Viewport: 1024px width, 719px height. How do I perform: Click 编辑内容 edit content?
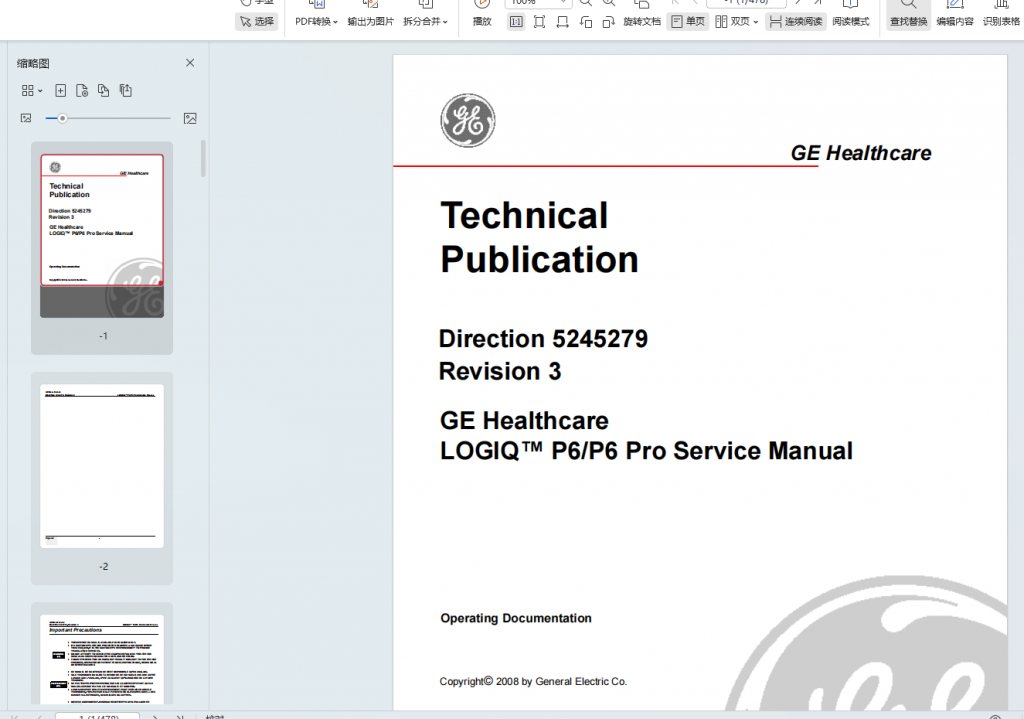point(955,22)
